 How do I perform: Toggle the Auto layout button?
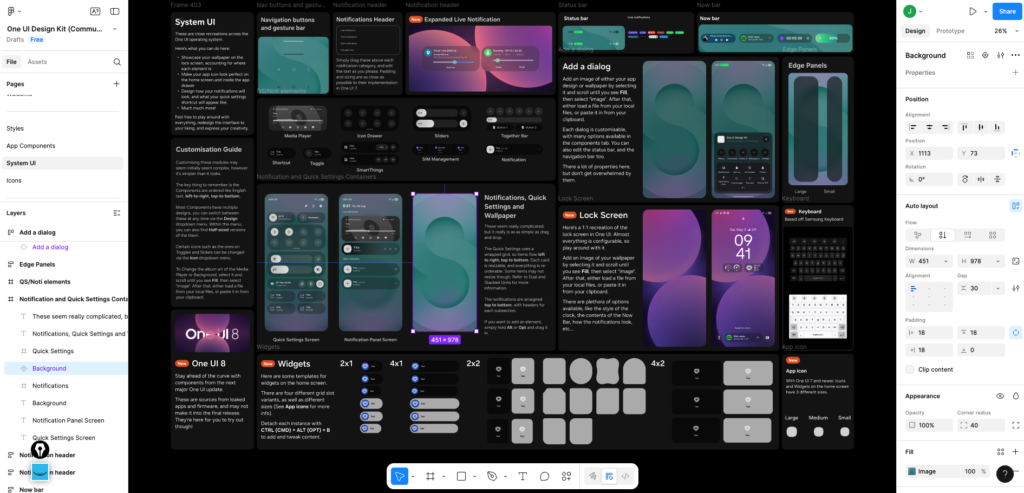point(1015,205)
